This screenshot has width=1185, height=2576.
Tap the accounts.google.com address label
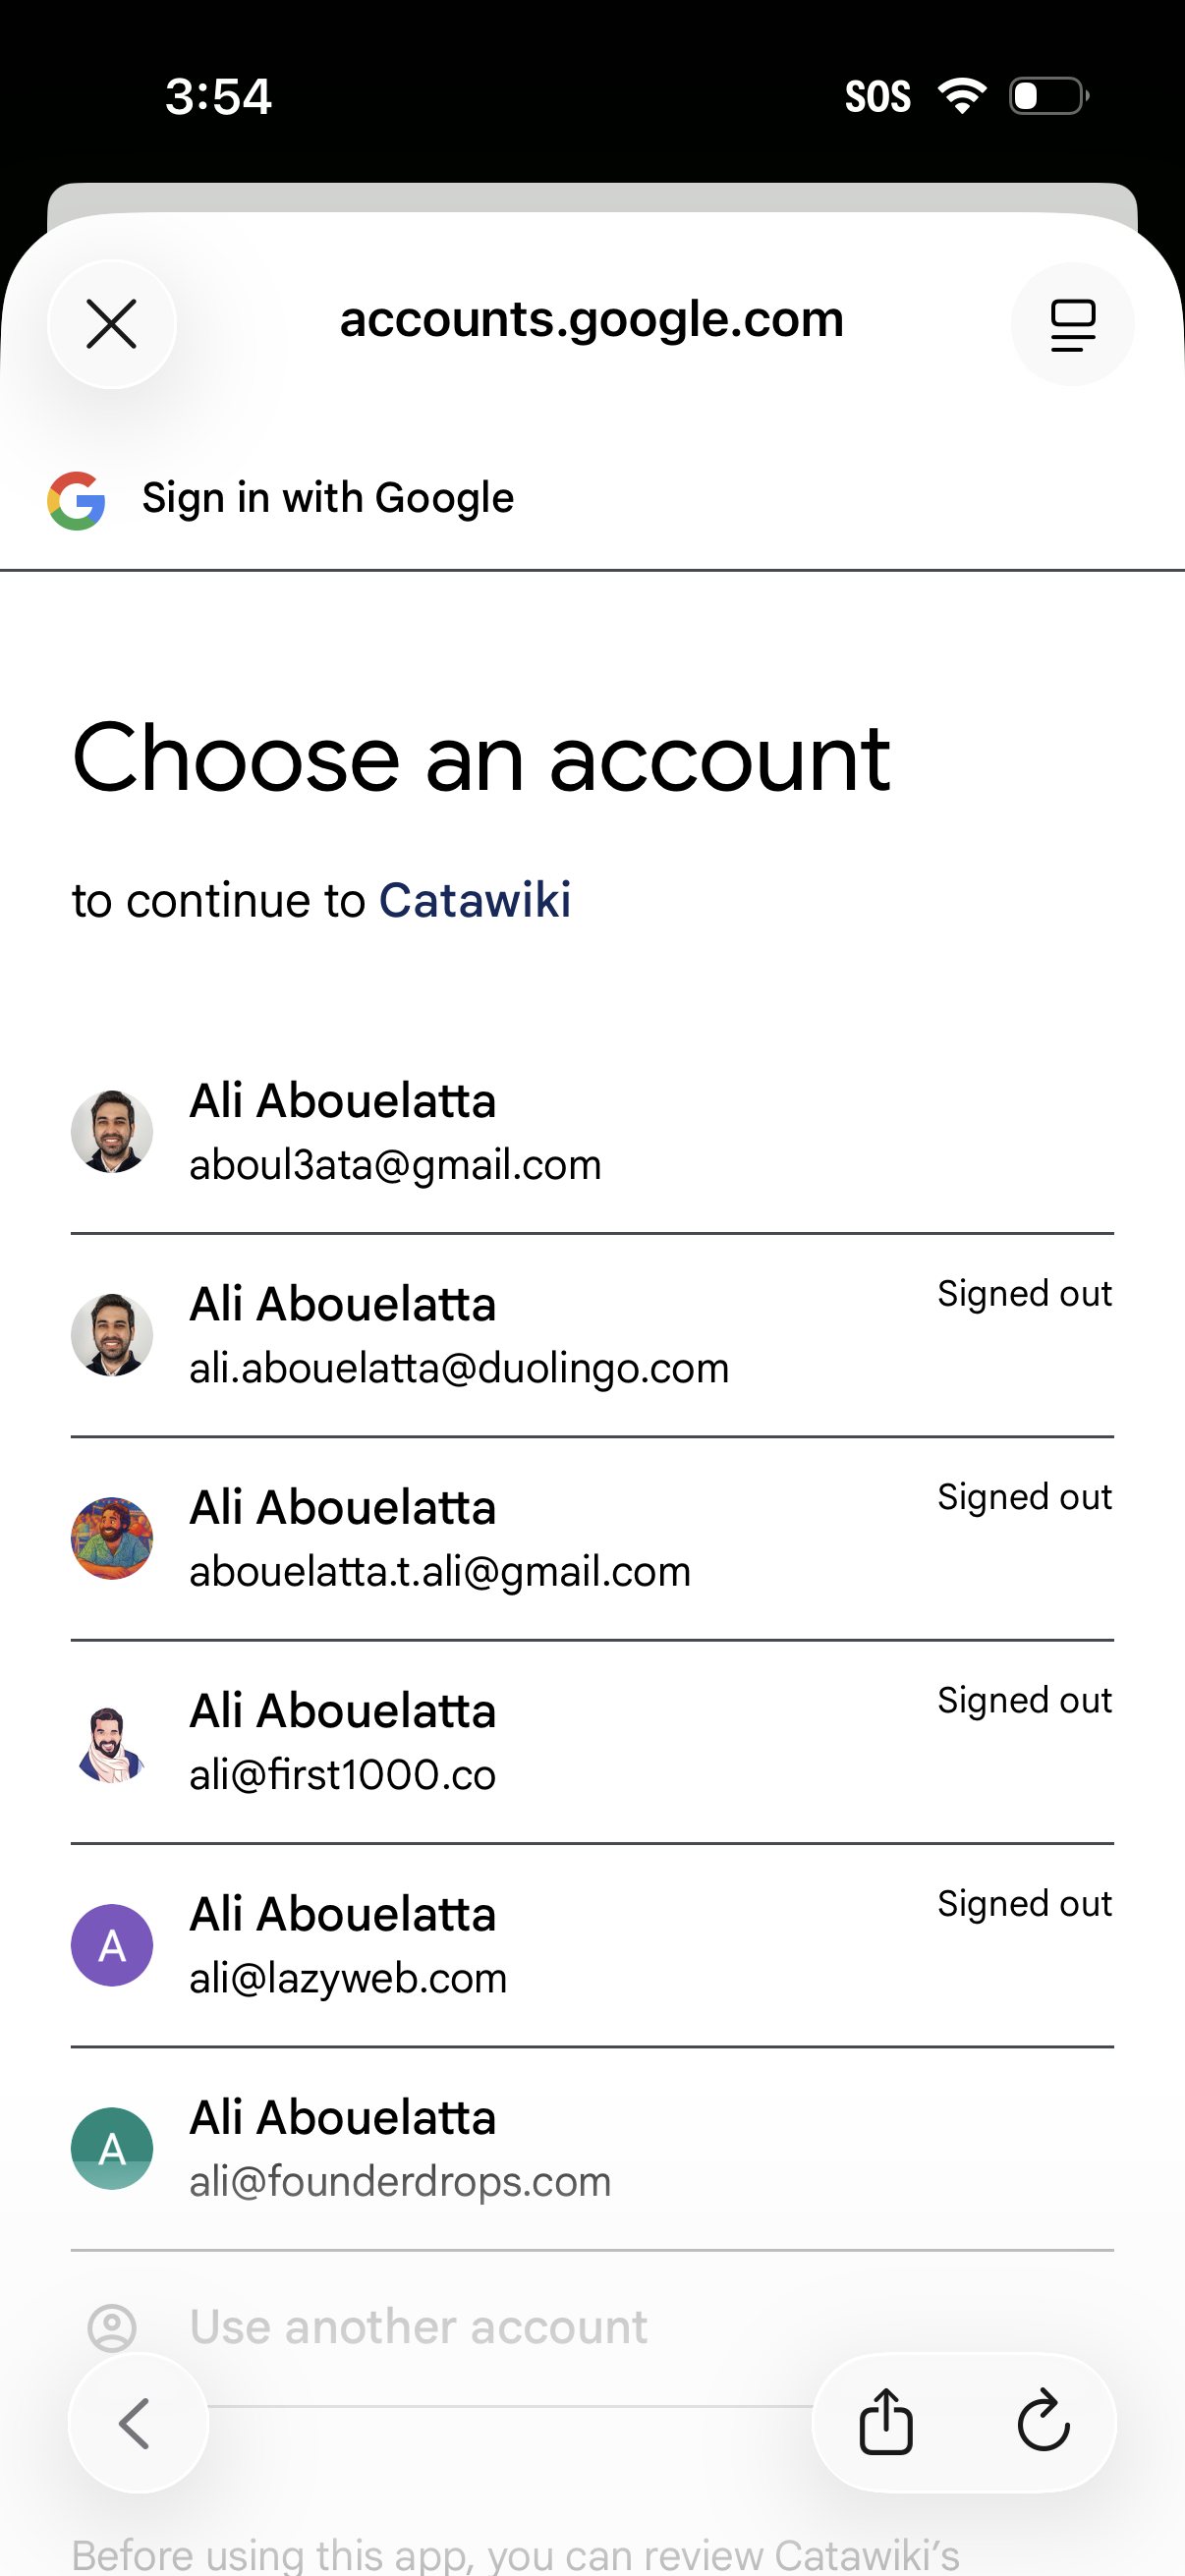click(591, 319)
